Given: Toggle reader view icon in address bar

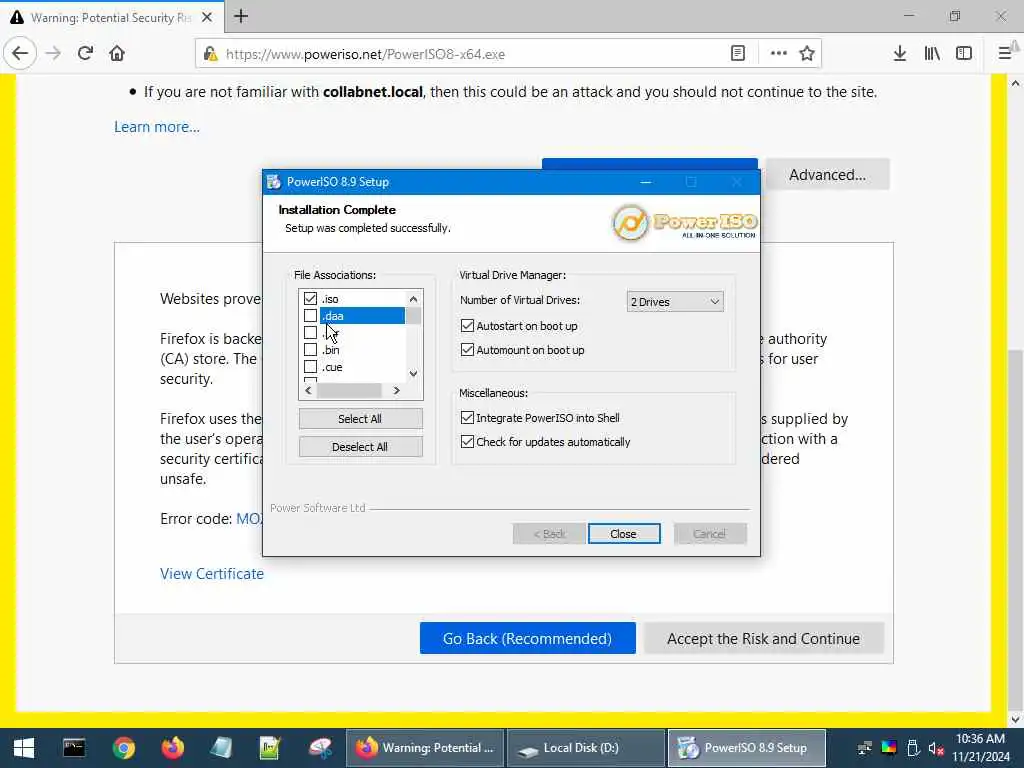Looking at the screenshot, I should (x=738, y=54).
